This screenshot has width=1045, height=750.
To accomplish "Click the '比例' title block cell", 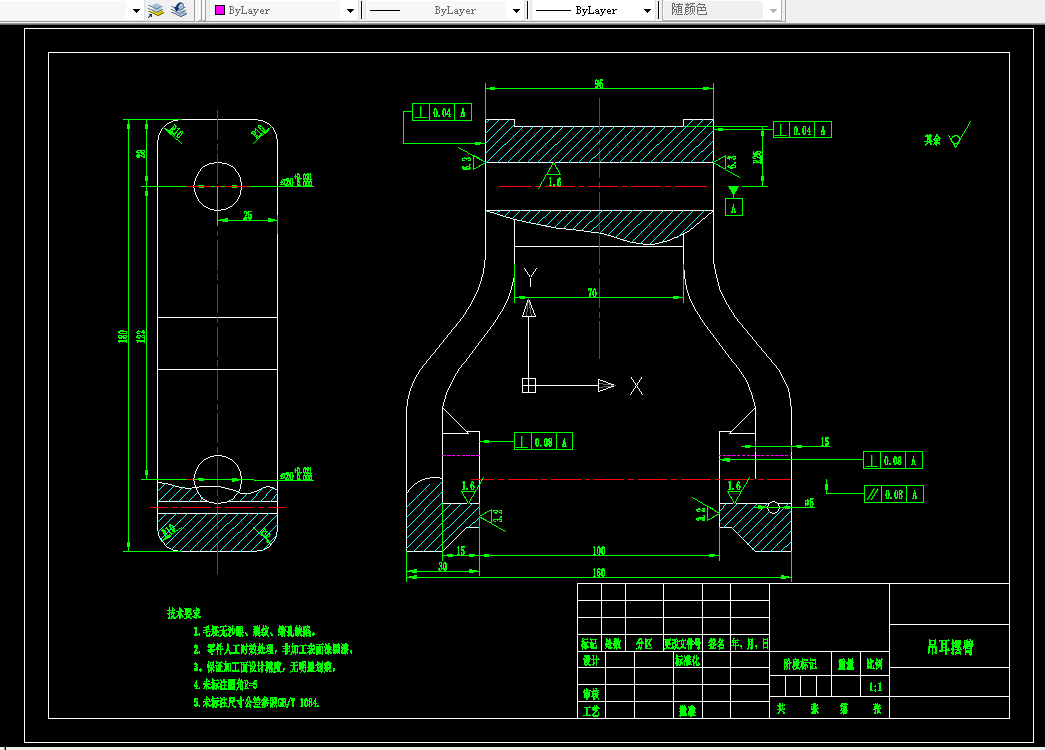I will [874, 664].
